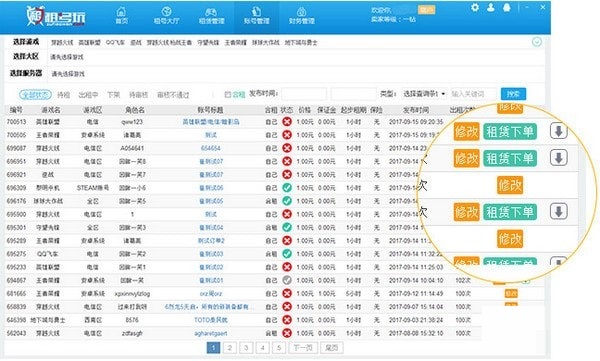
Task: Click the download arrow icon in first row
Action: pyautogui.click(x=558, y=131)
